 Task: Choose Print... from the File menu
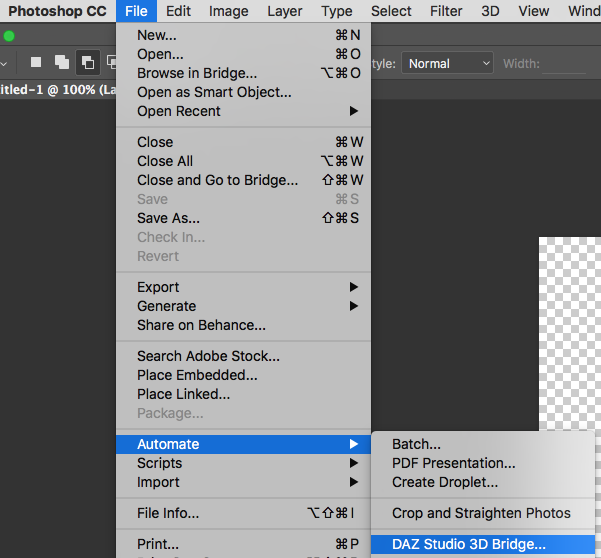(x=243, y=544)
